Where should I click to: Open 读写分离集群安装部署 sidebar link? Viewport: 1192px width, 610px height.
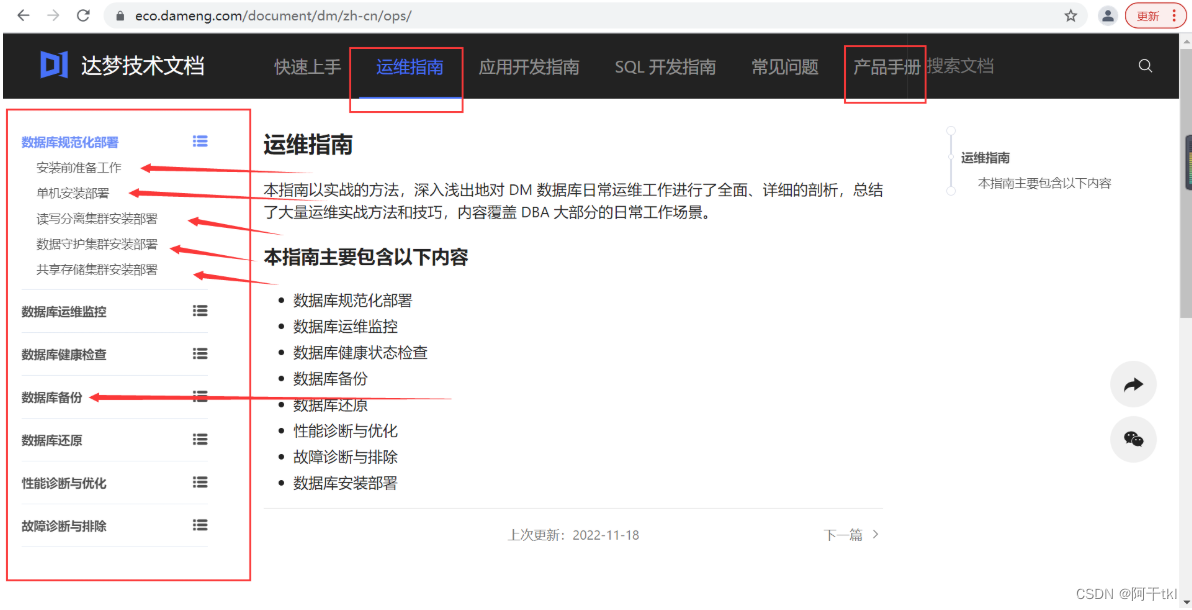97,219
